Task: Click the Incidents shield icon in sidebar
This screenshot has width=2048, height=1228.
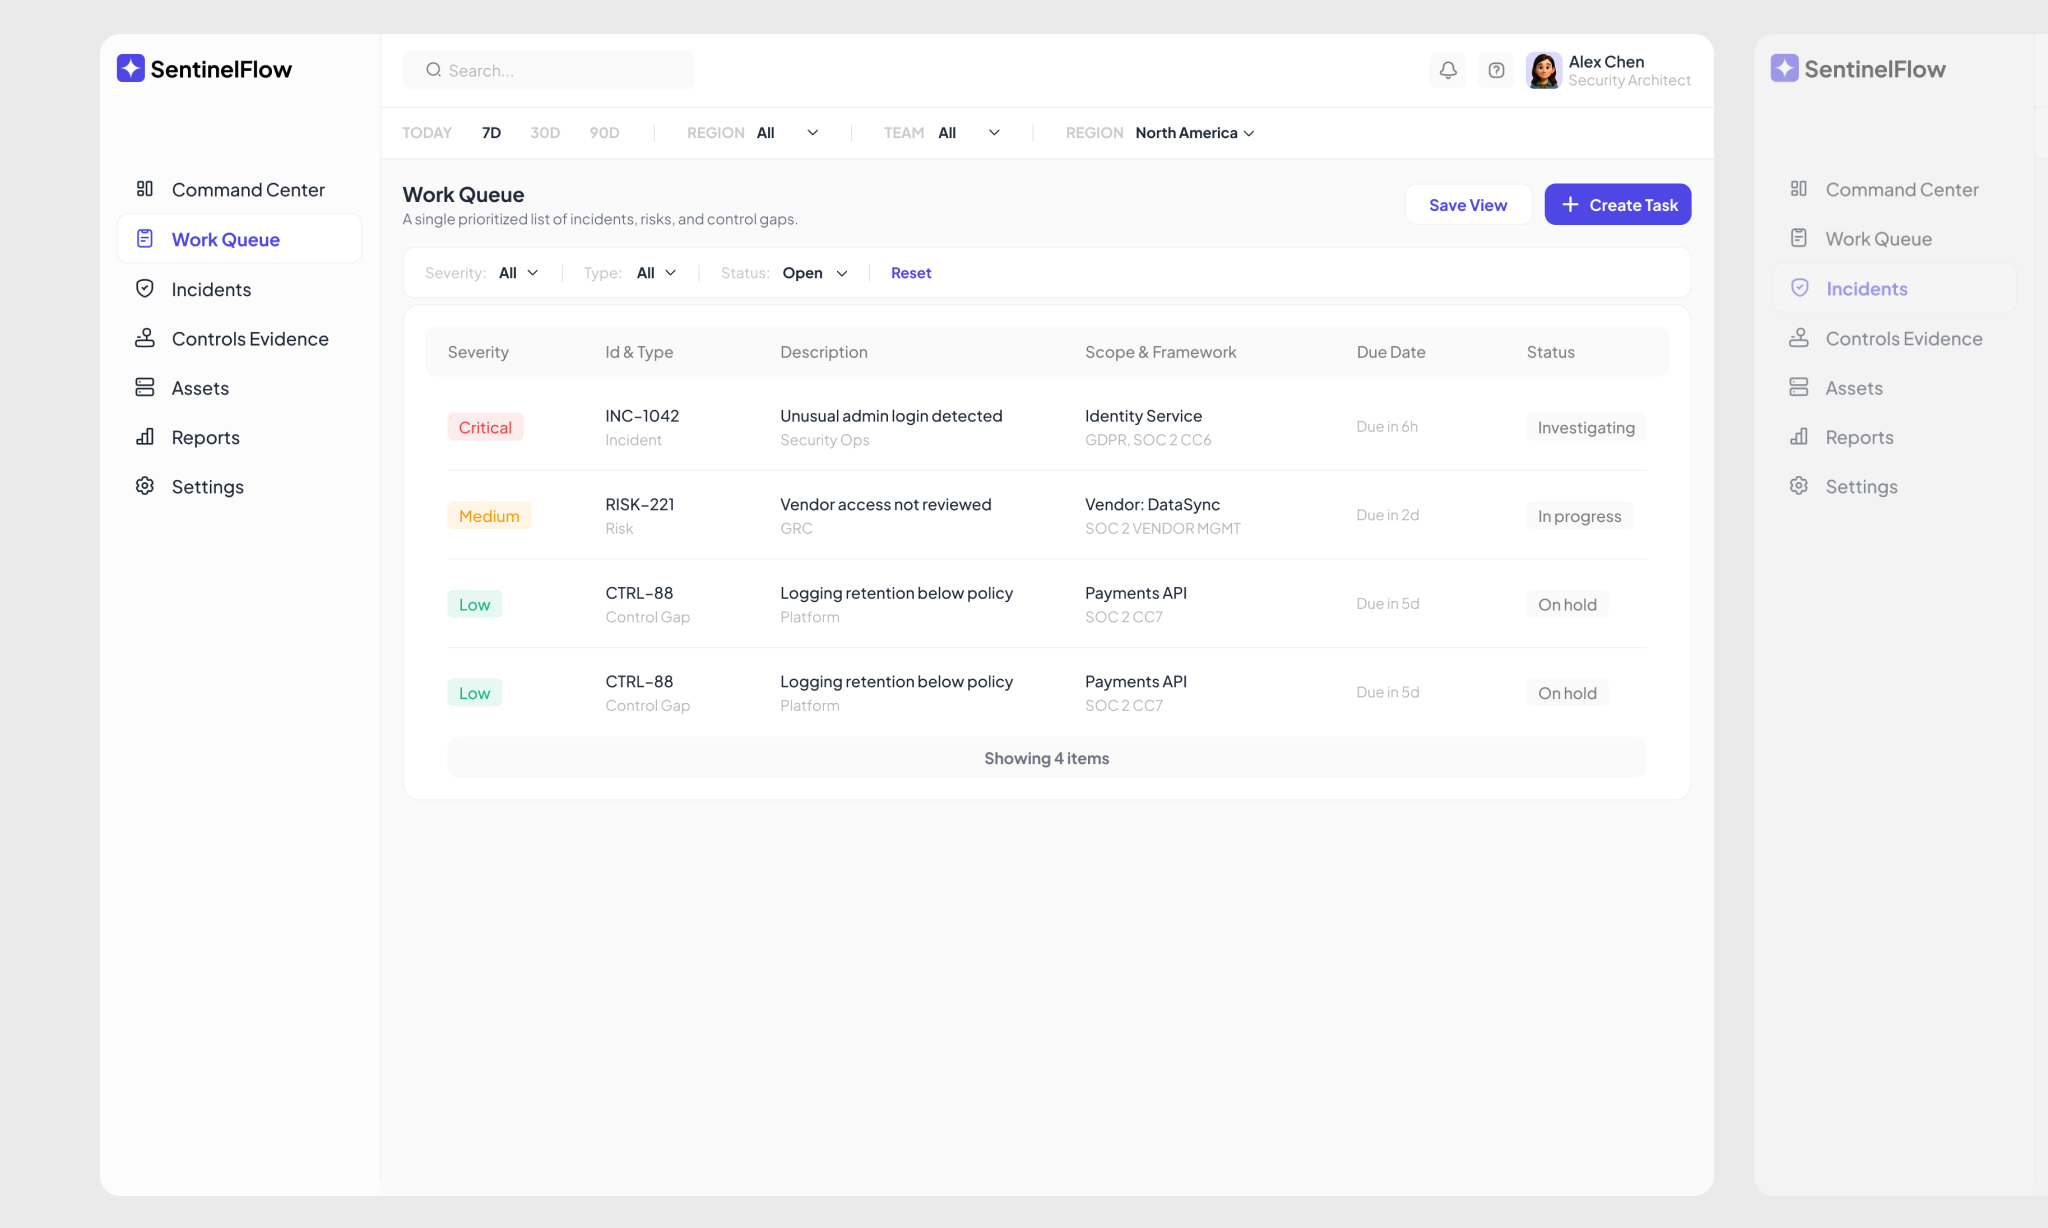Action: point(145,289)
